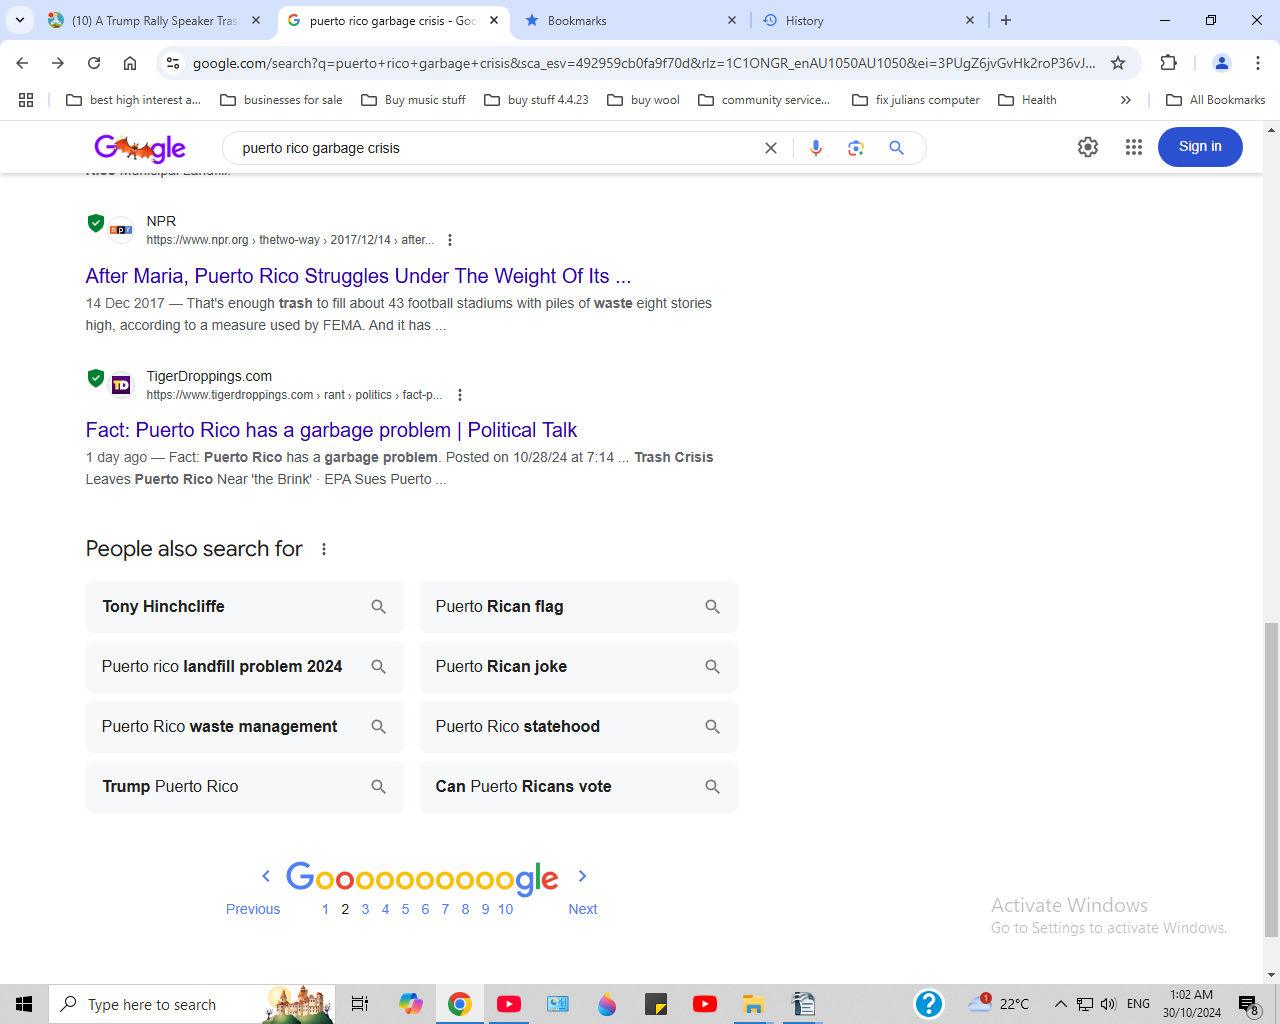Submit search with magnifier icon
The width and height of the screenshot is (1280, 1024).
(897, 148)
